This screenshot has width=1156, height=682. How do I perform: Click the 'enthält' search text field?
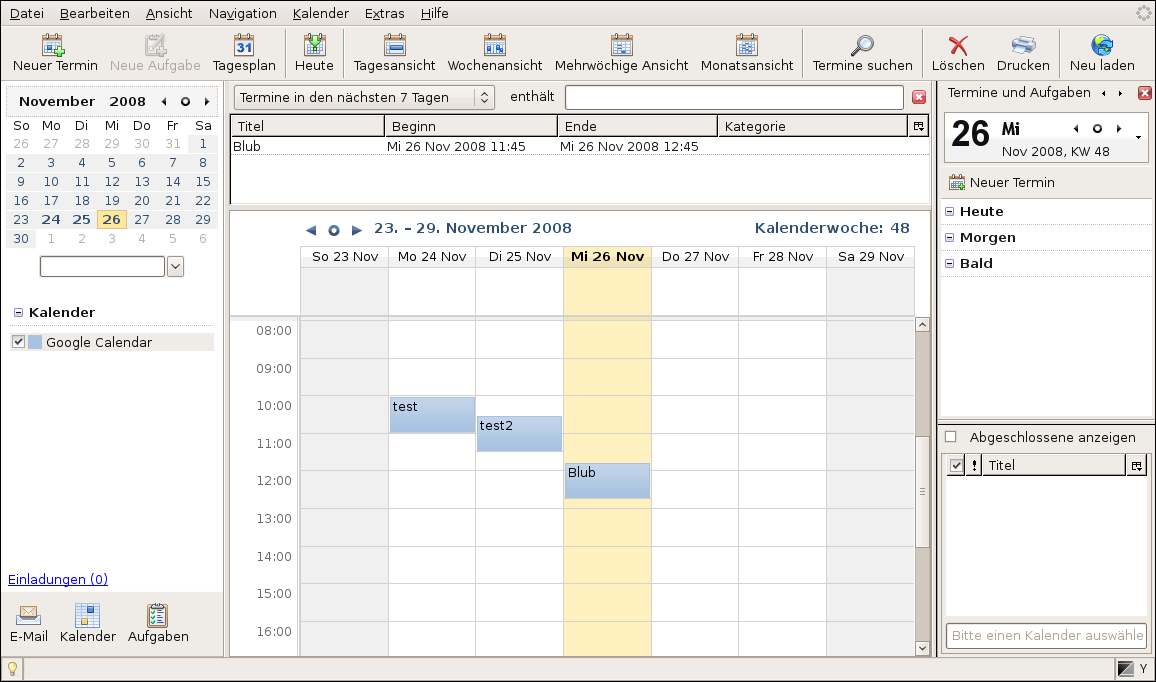pos(734,97)
